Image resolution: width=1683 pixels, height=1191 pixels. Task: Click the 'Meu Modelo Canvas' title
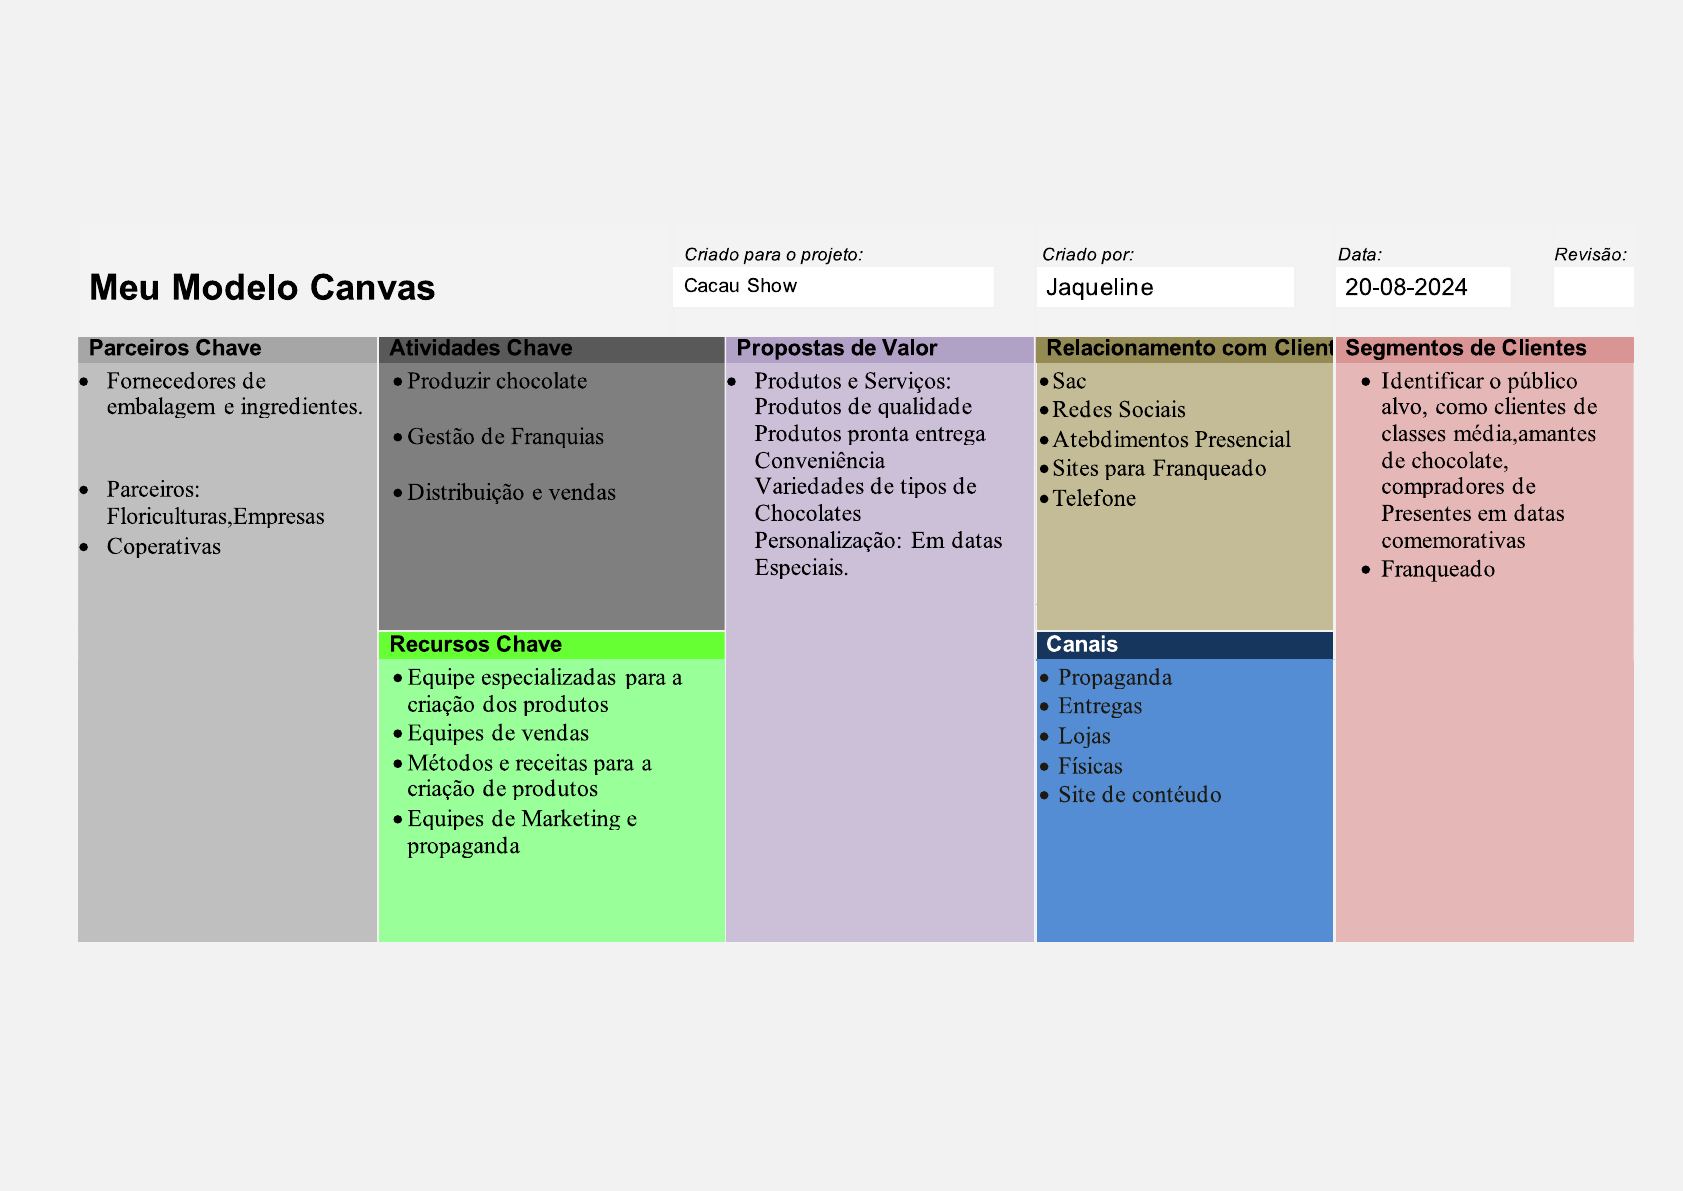tap(262, 288)
